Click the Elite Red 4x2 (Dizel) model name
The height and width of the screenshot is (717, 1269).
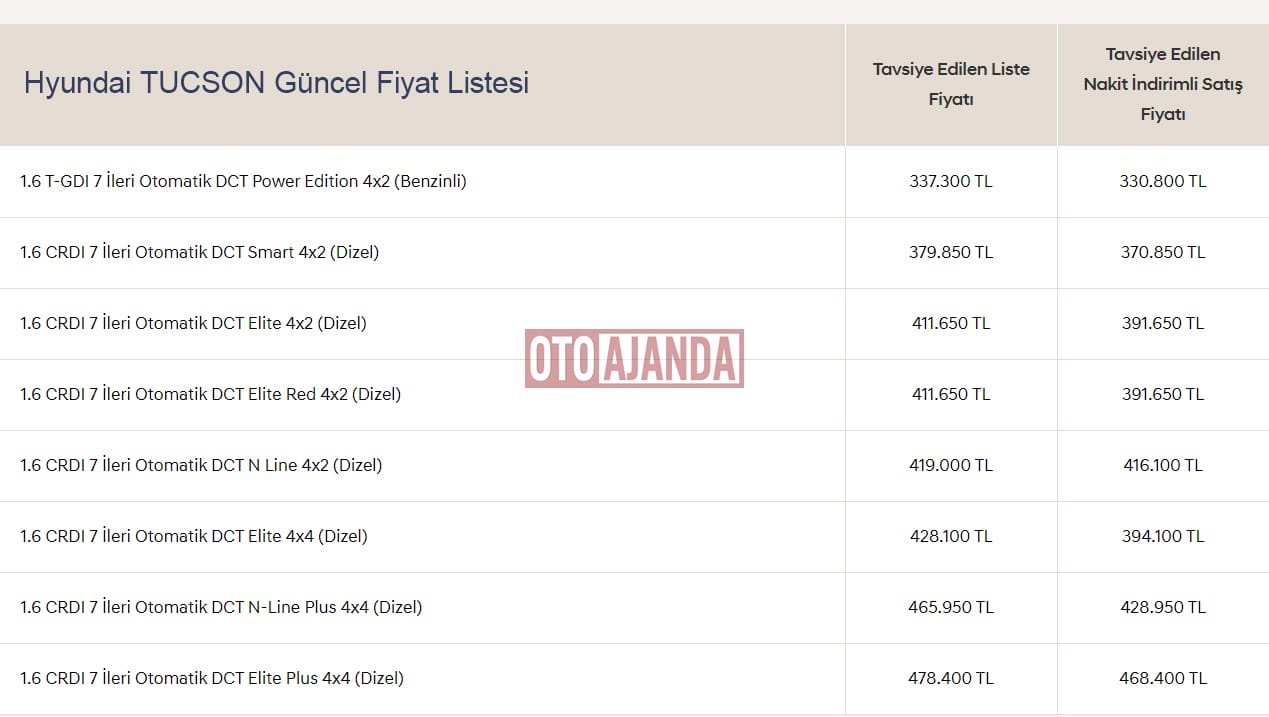pos(210,394)
